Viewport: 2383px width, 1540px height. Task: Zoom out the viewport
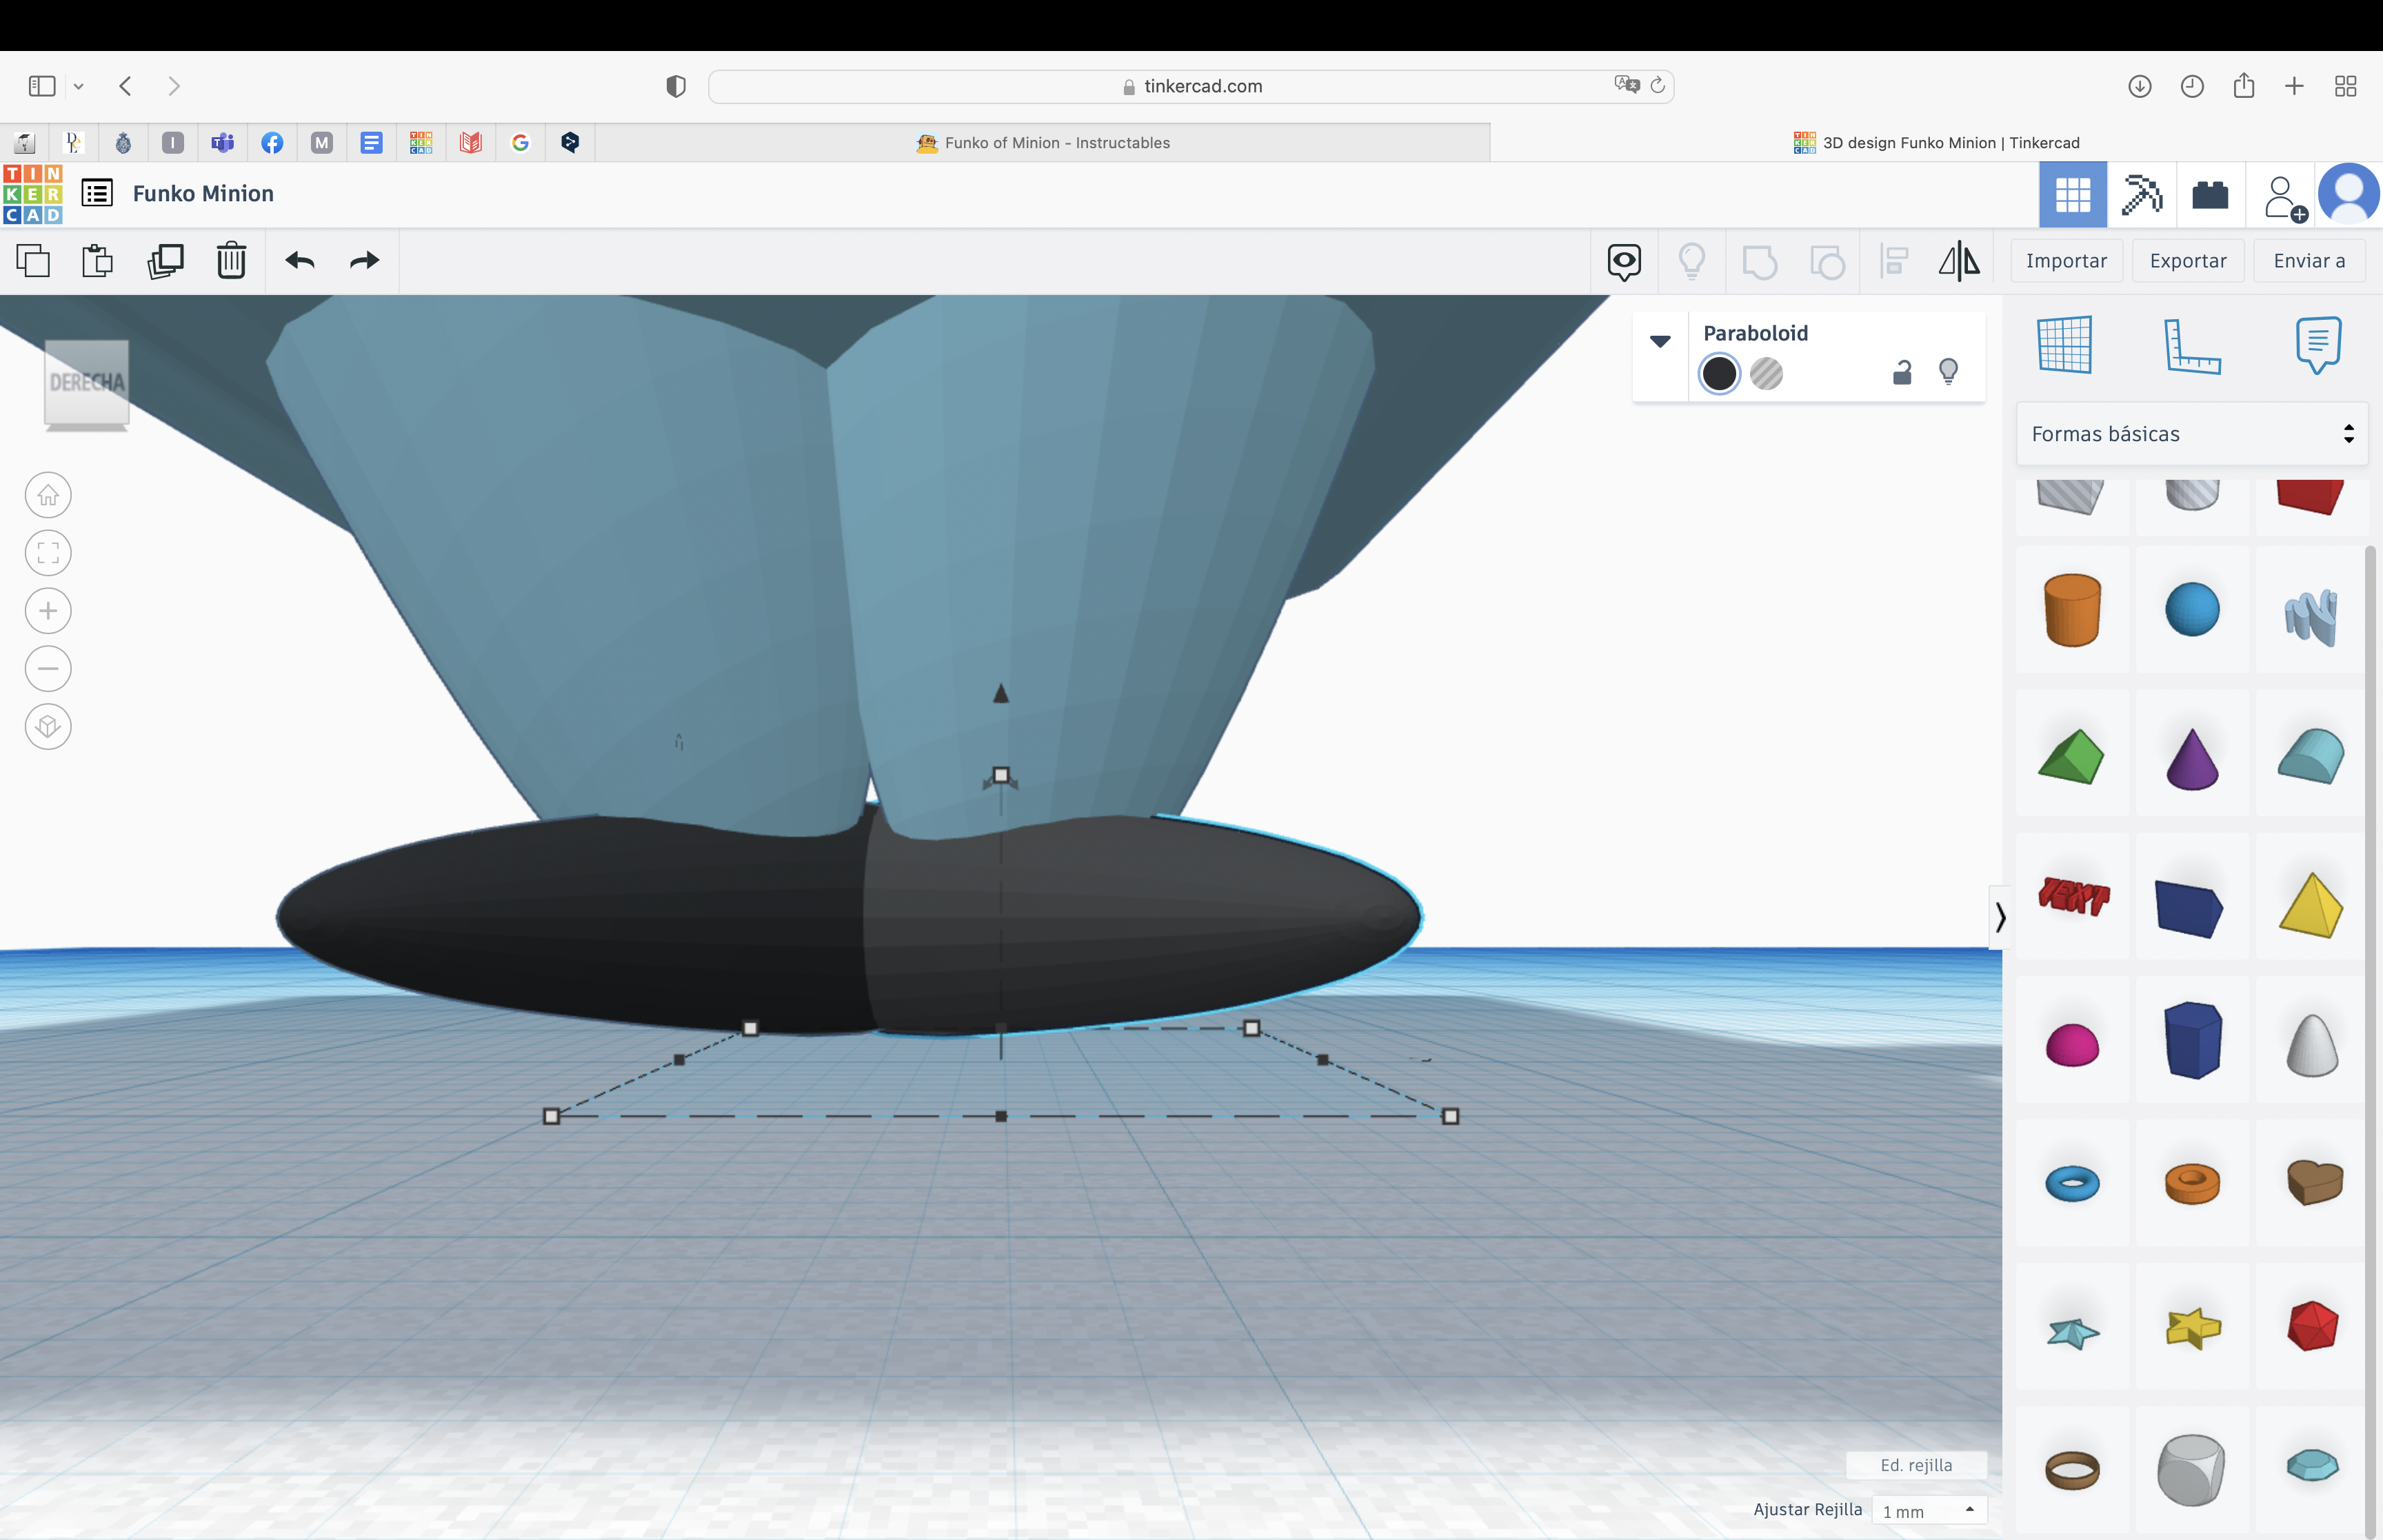[x=48, y=669]
